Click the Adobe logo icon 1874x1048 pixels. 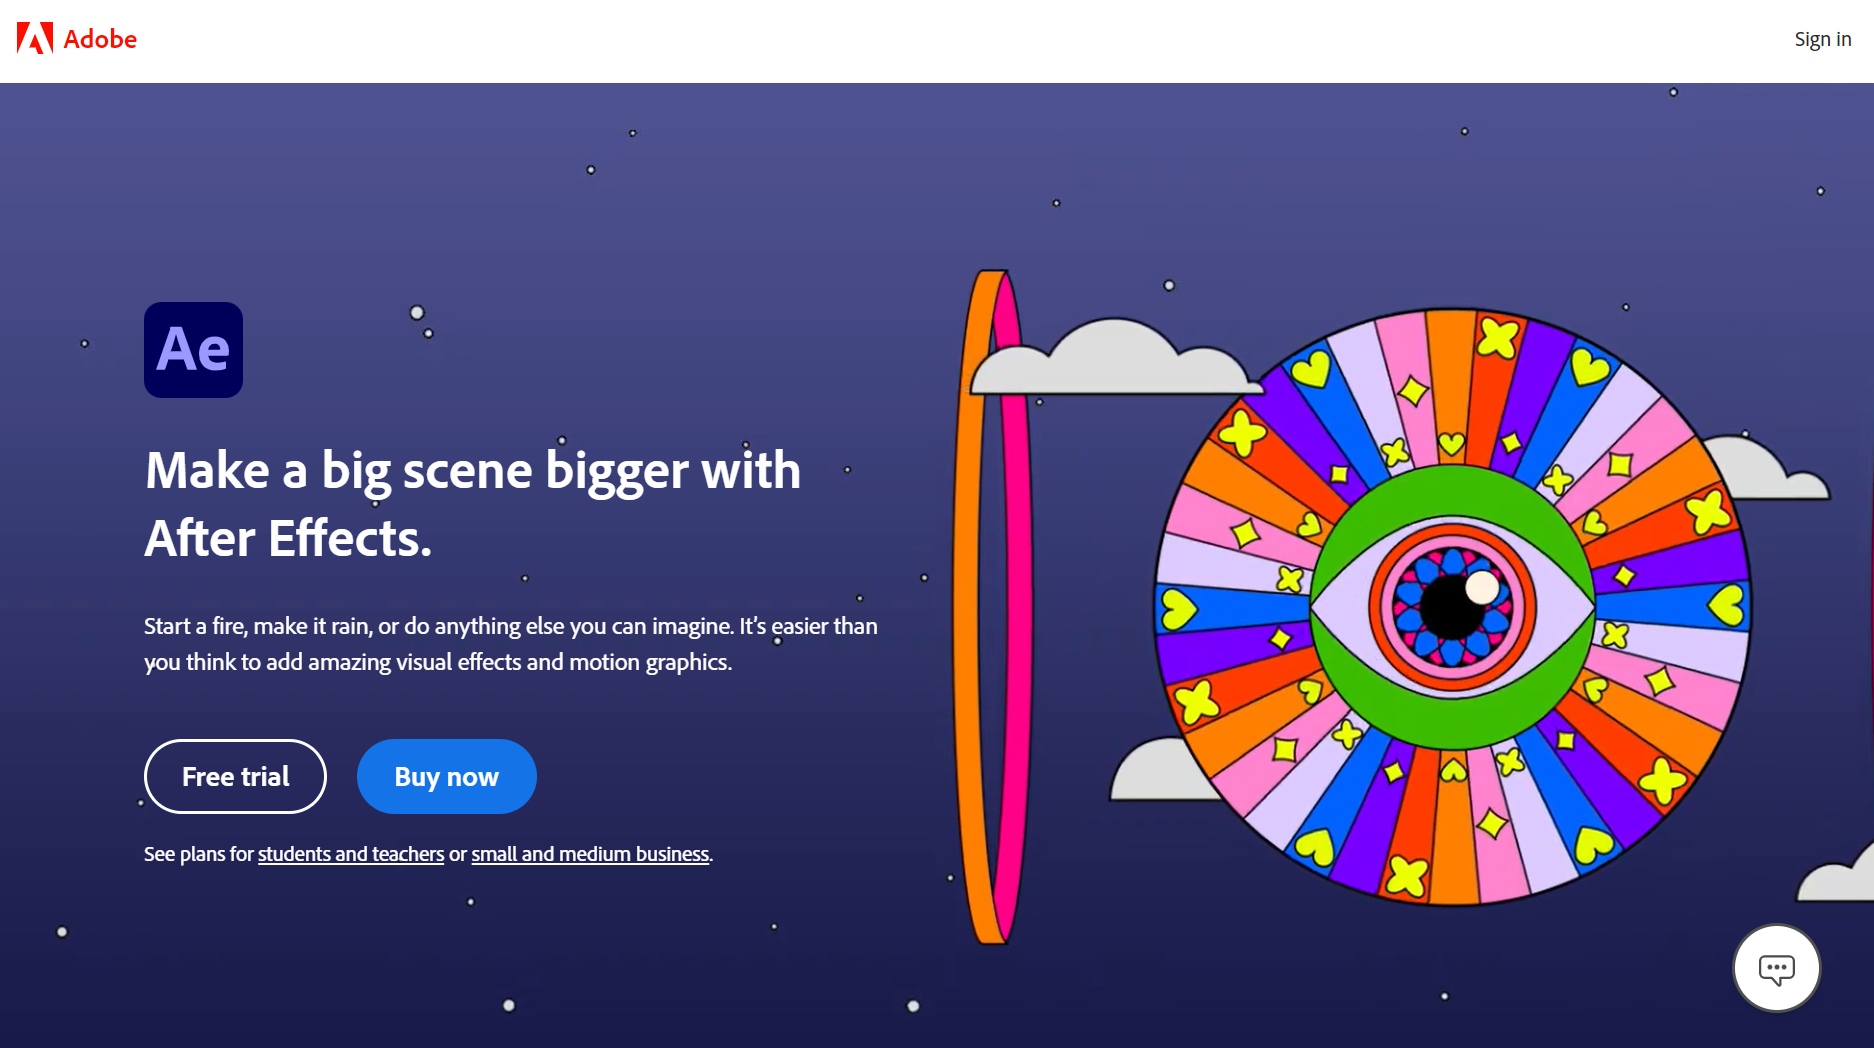(x=35, y=39)
